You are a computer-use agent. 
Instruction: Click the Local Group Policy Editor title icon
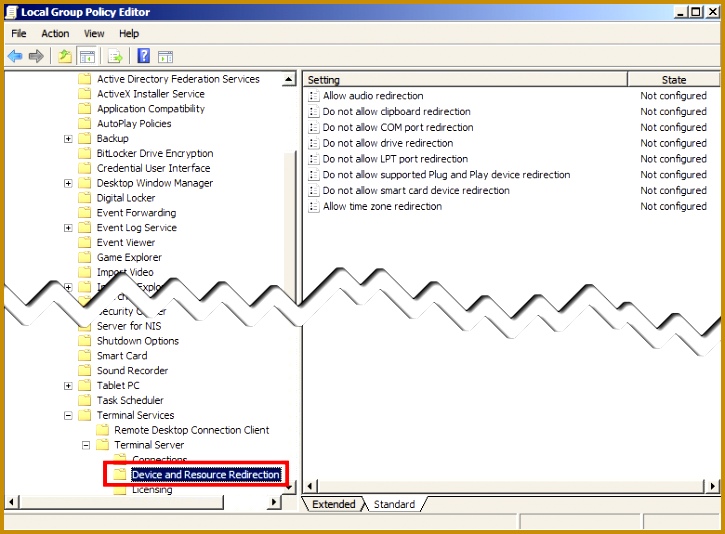11,12
